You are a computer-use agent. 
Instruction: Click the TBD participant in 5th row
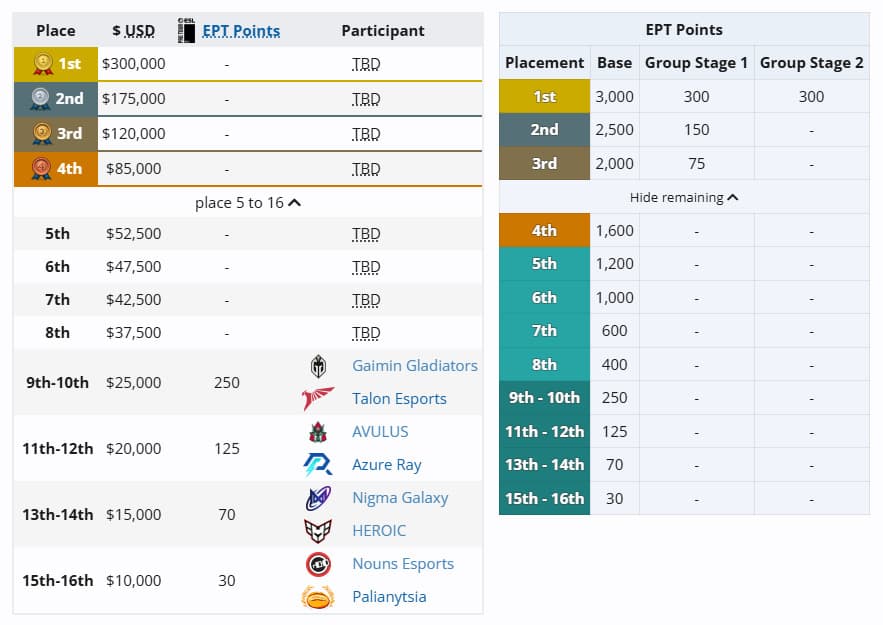tap(366, 234)
